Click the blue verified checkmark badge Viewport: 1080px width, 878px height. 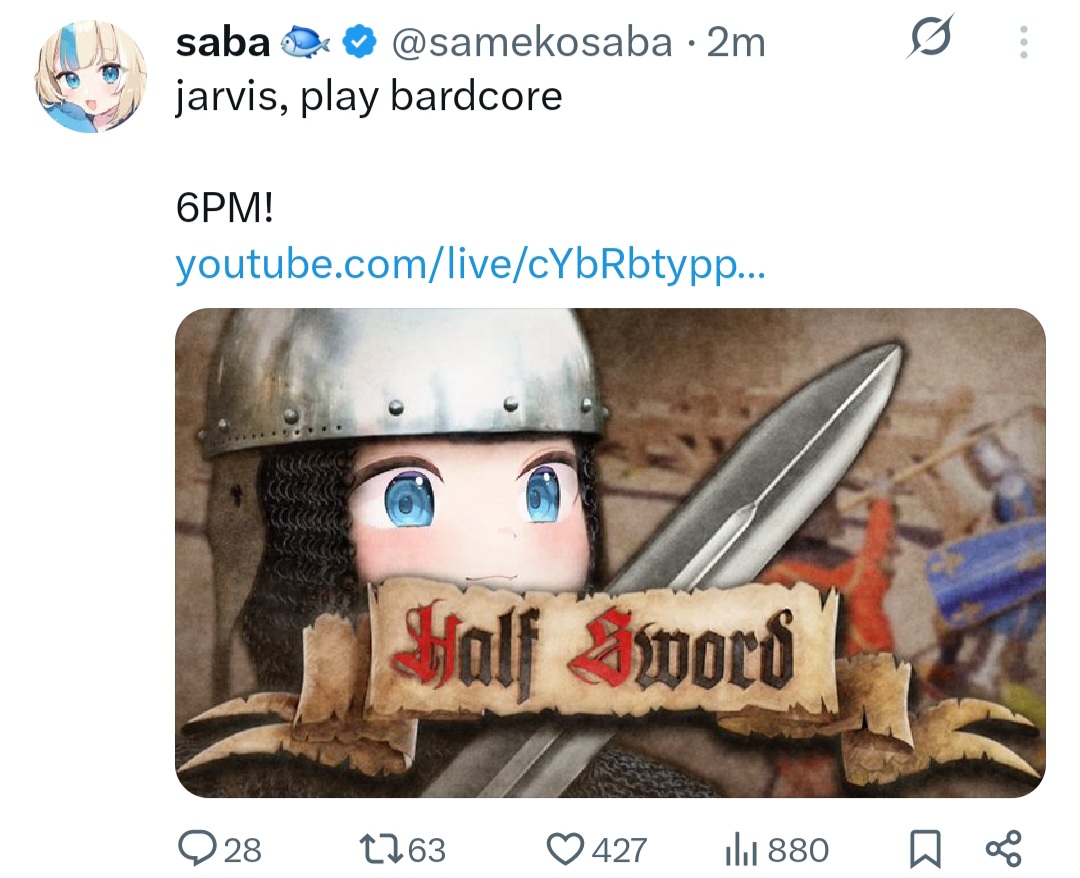pos(360,42)
